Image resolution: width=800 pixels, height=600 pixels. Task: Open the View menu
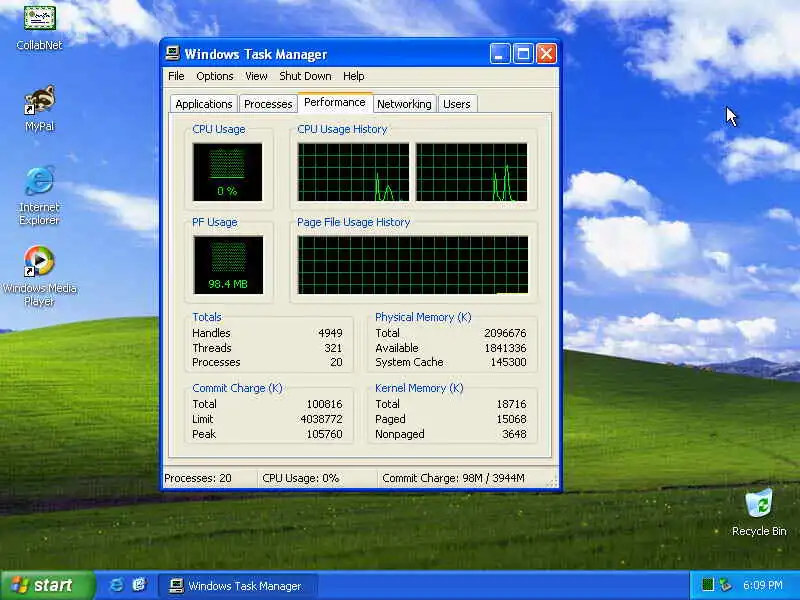tap(256, 76)
